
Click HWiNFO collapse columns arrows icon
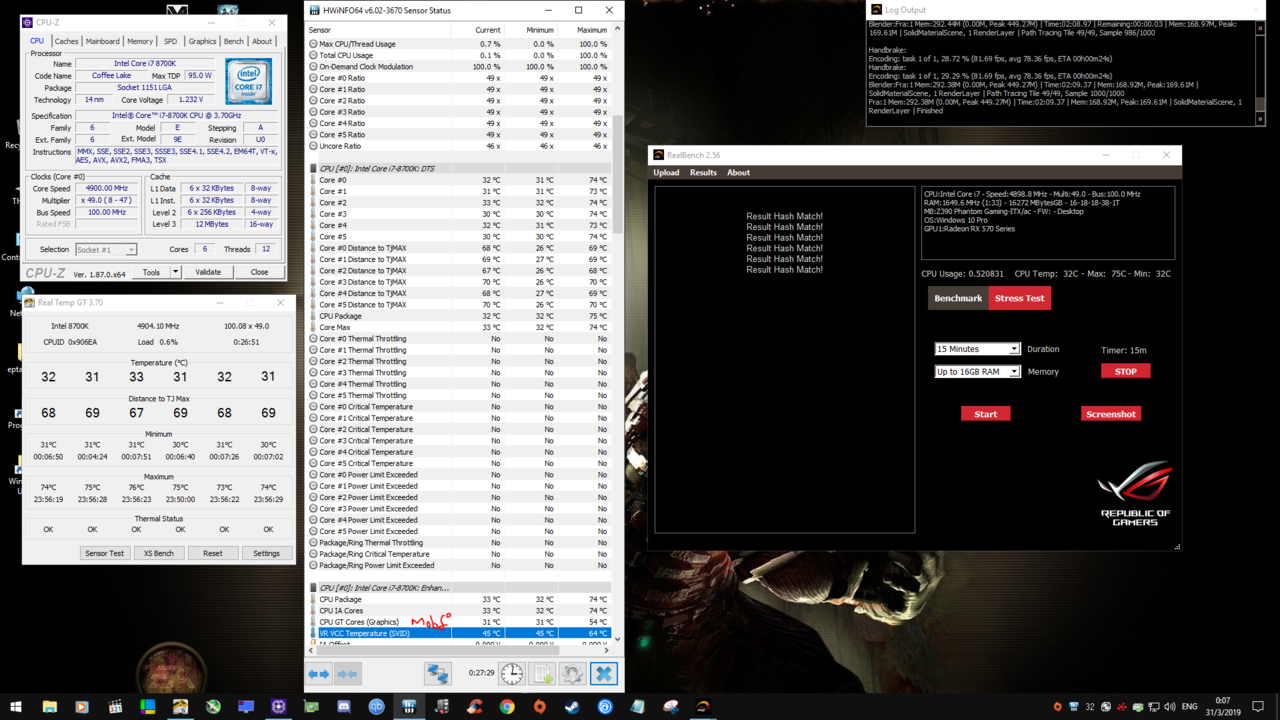pyautogui.click(x=347, y=674)
